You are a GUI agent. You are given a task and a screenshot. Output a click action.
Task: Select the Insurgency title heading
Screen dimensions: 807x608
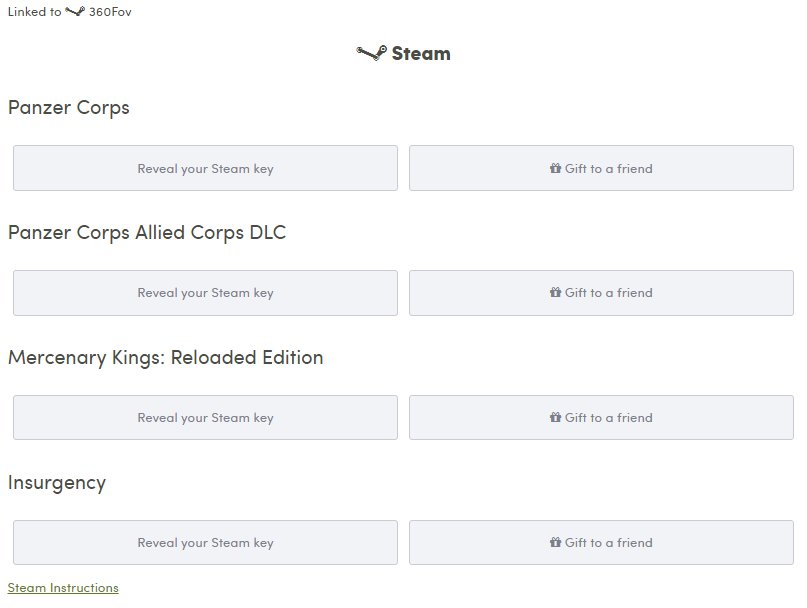point(57,483)
